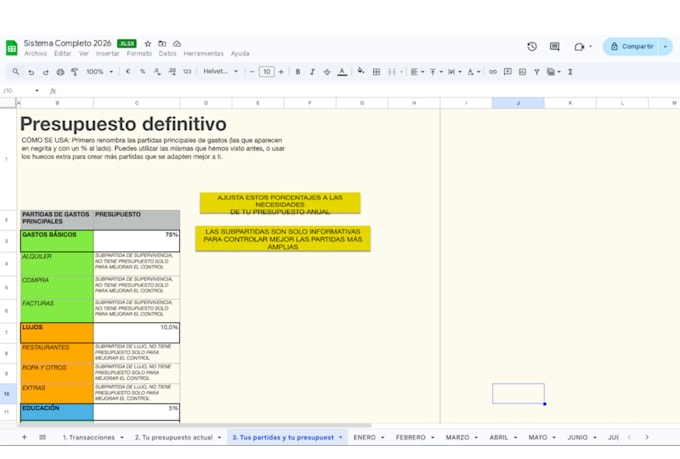
Task: View cloud save status icon
Action: [x=177, y=43]
